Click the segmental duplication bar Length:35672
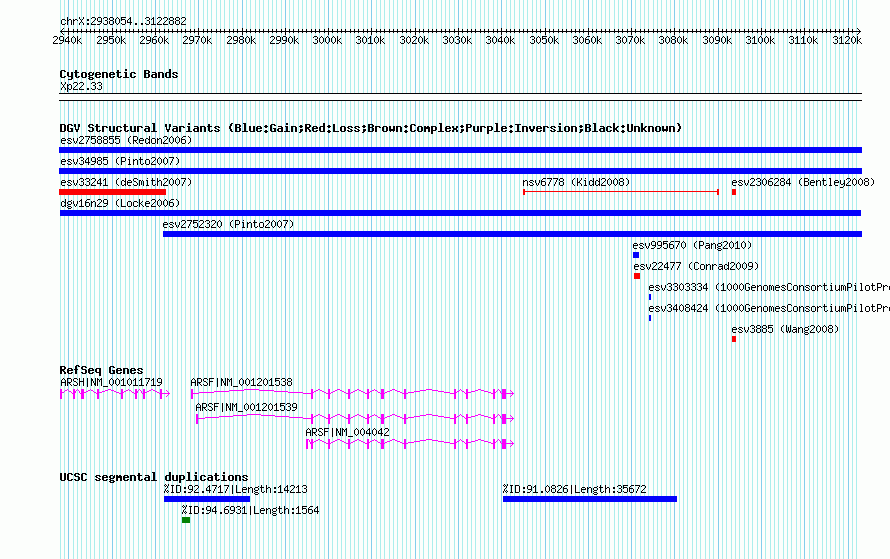The height and width of the screenshot is (559, 890). (x=590, y=499)
